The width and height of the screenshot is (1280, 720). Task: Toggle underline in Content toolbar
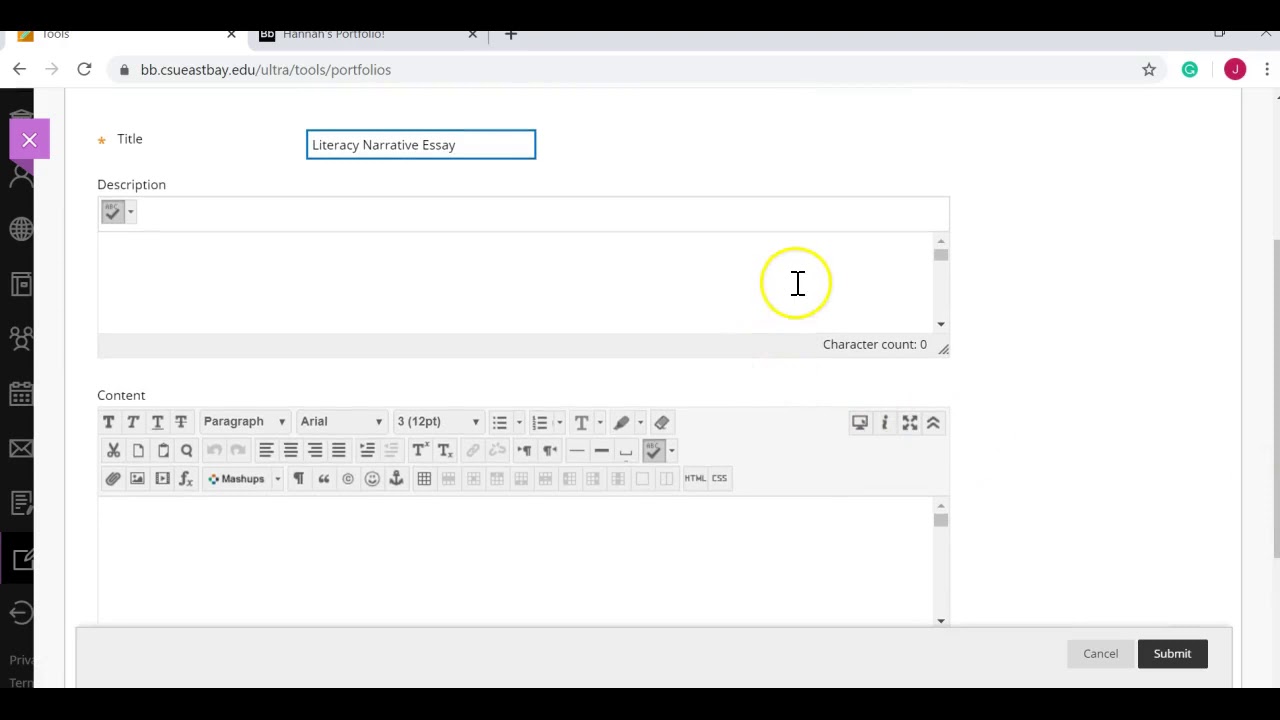[157, 422]
